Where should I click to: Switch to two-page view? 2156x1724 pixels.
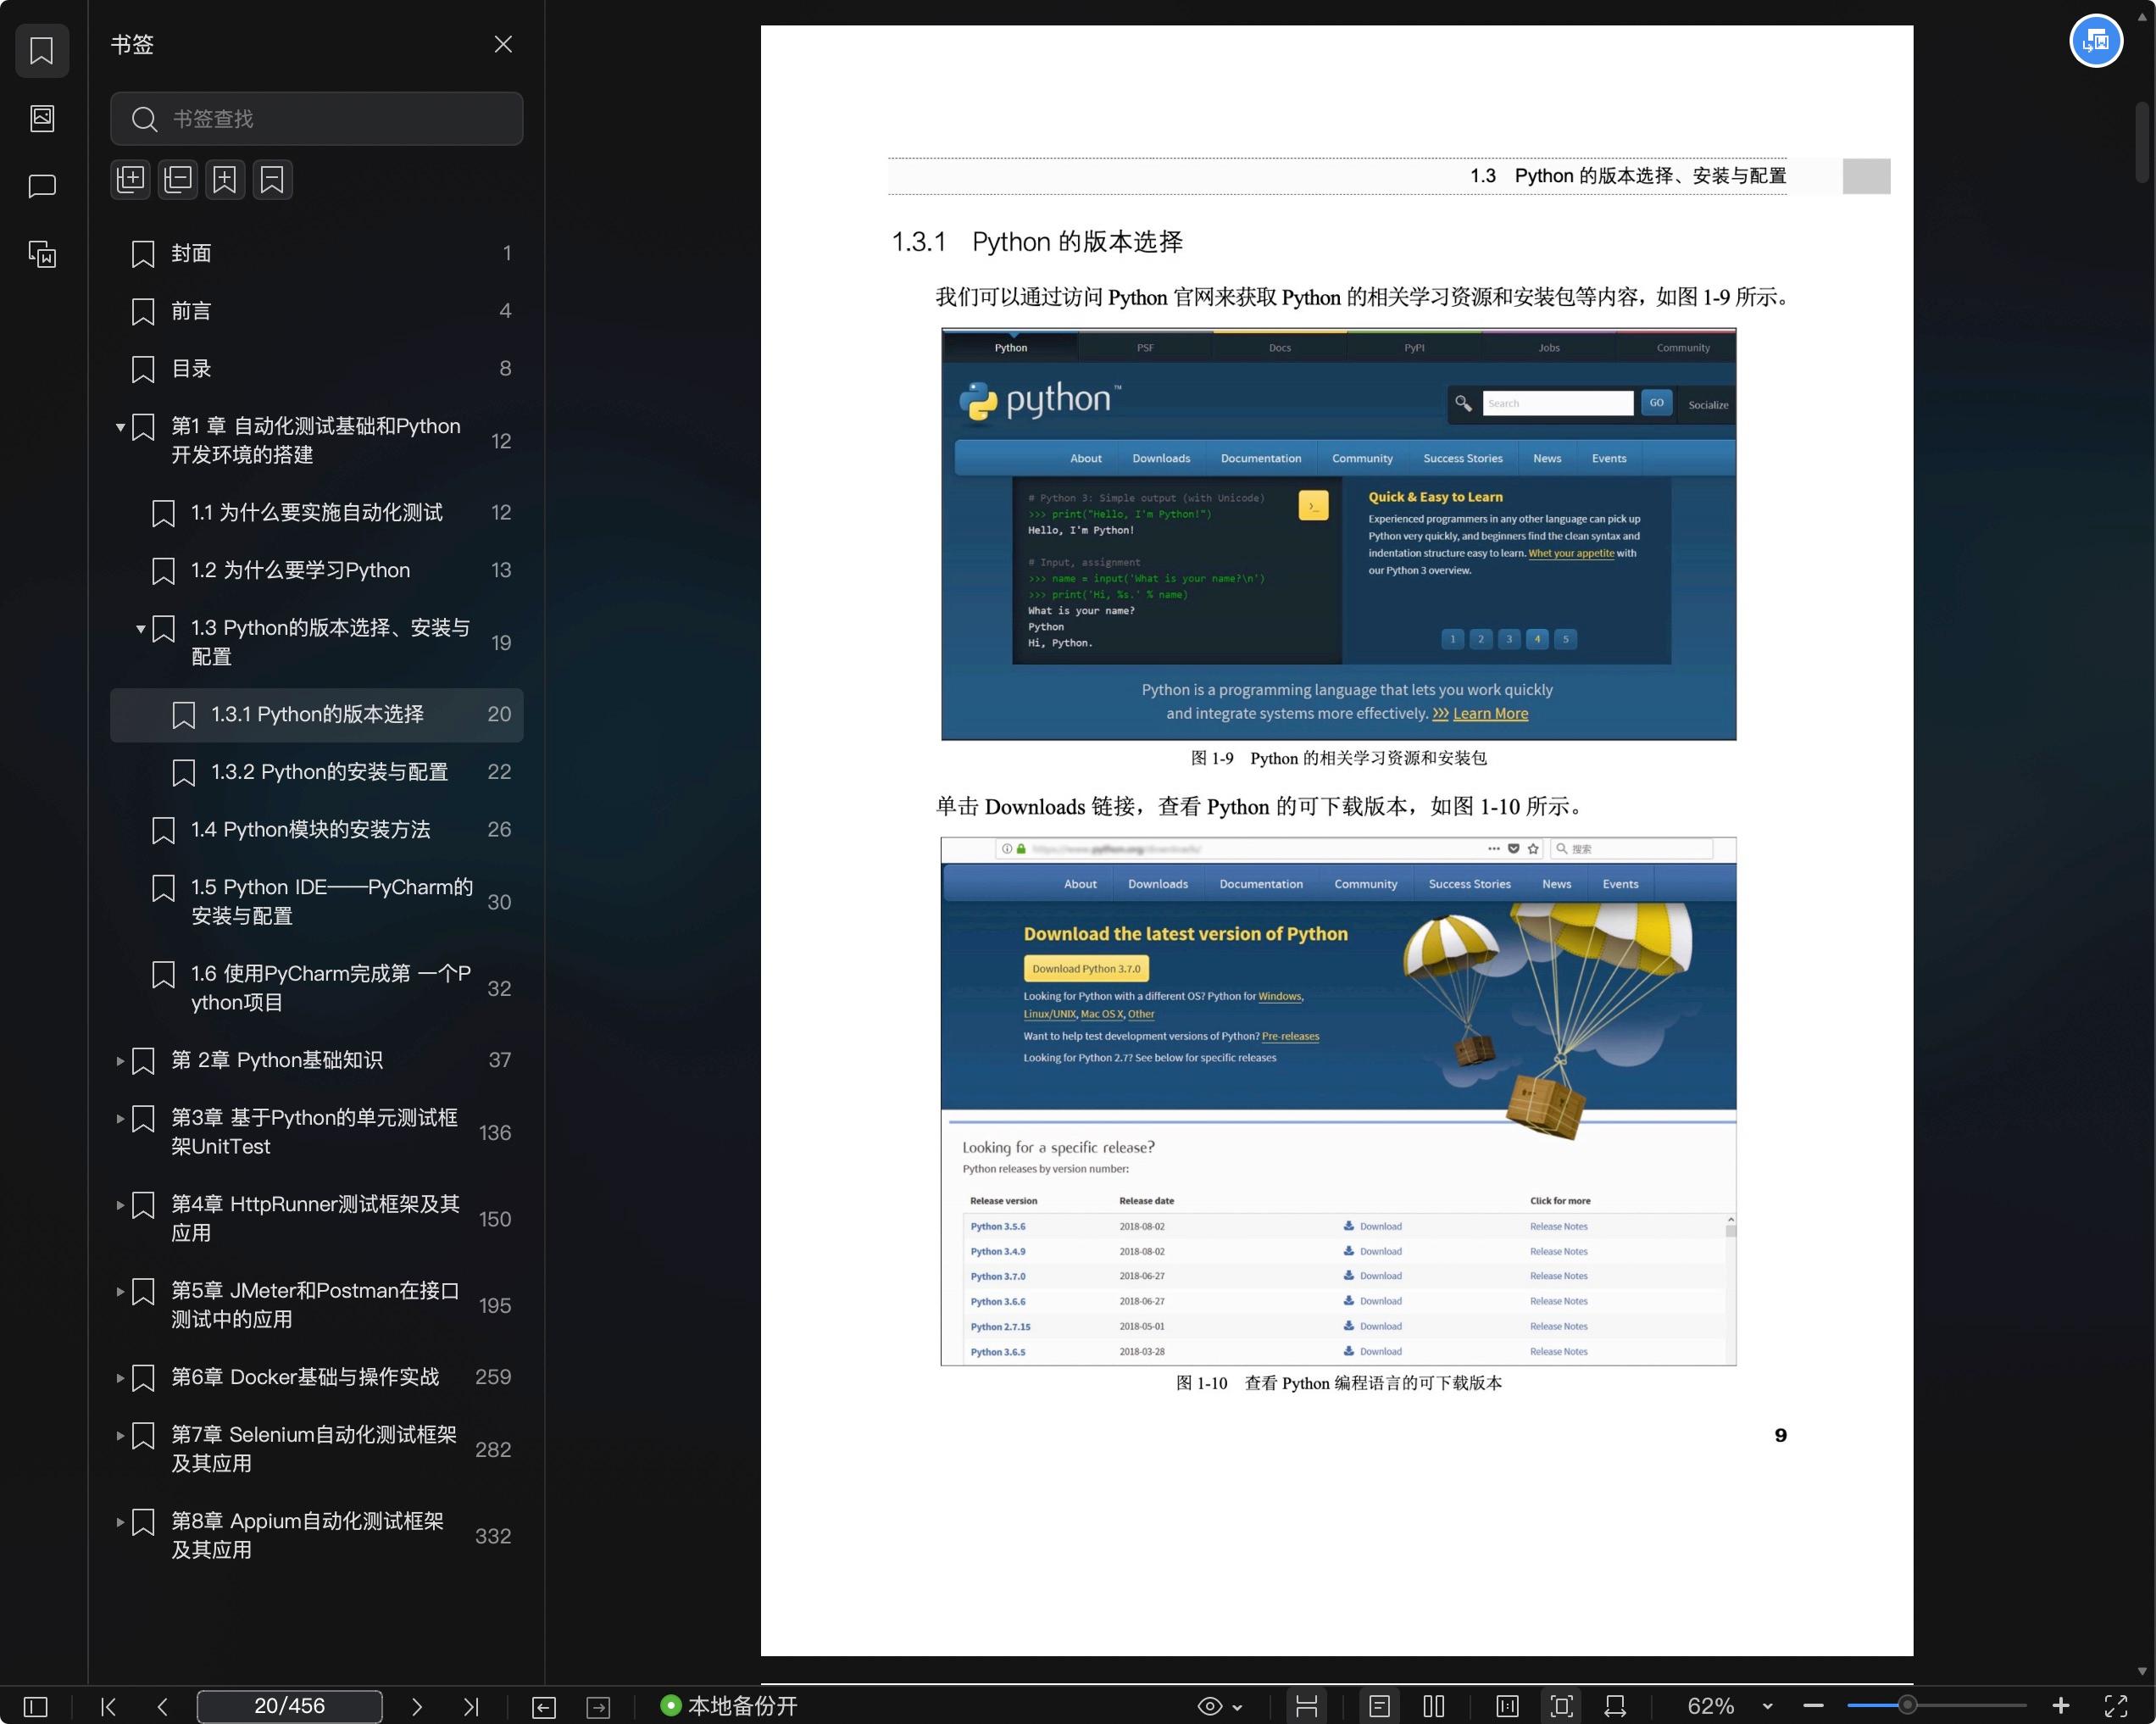tap(1433, 1706)
